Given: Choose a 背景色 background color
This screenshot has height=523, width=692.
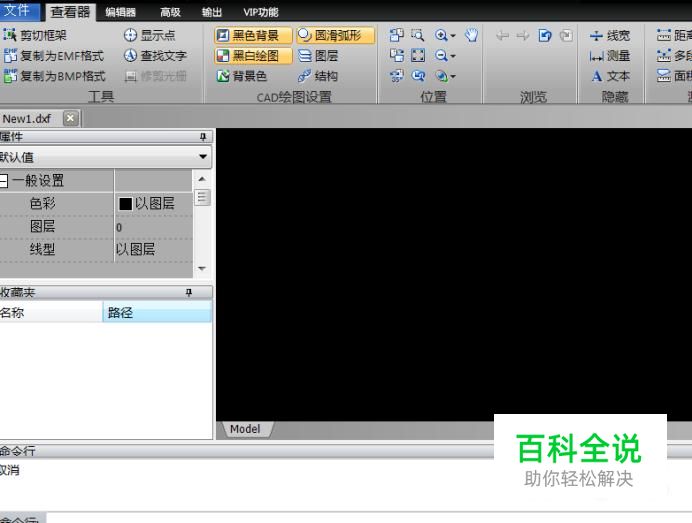Looking at the screenshot, I should [x=241, y=76].
